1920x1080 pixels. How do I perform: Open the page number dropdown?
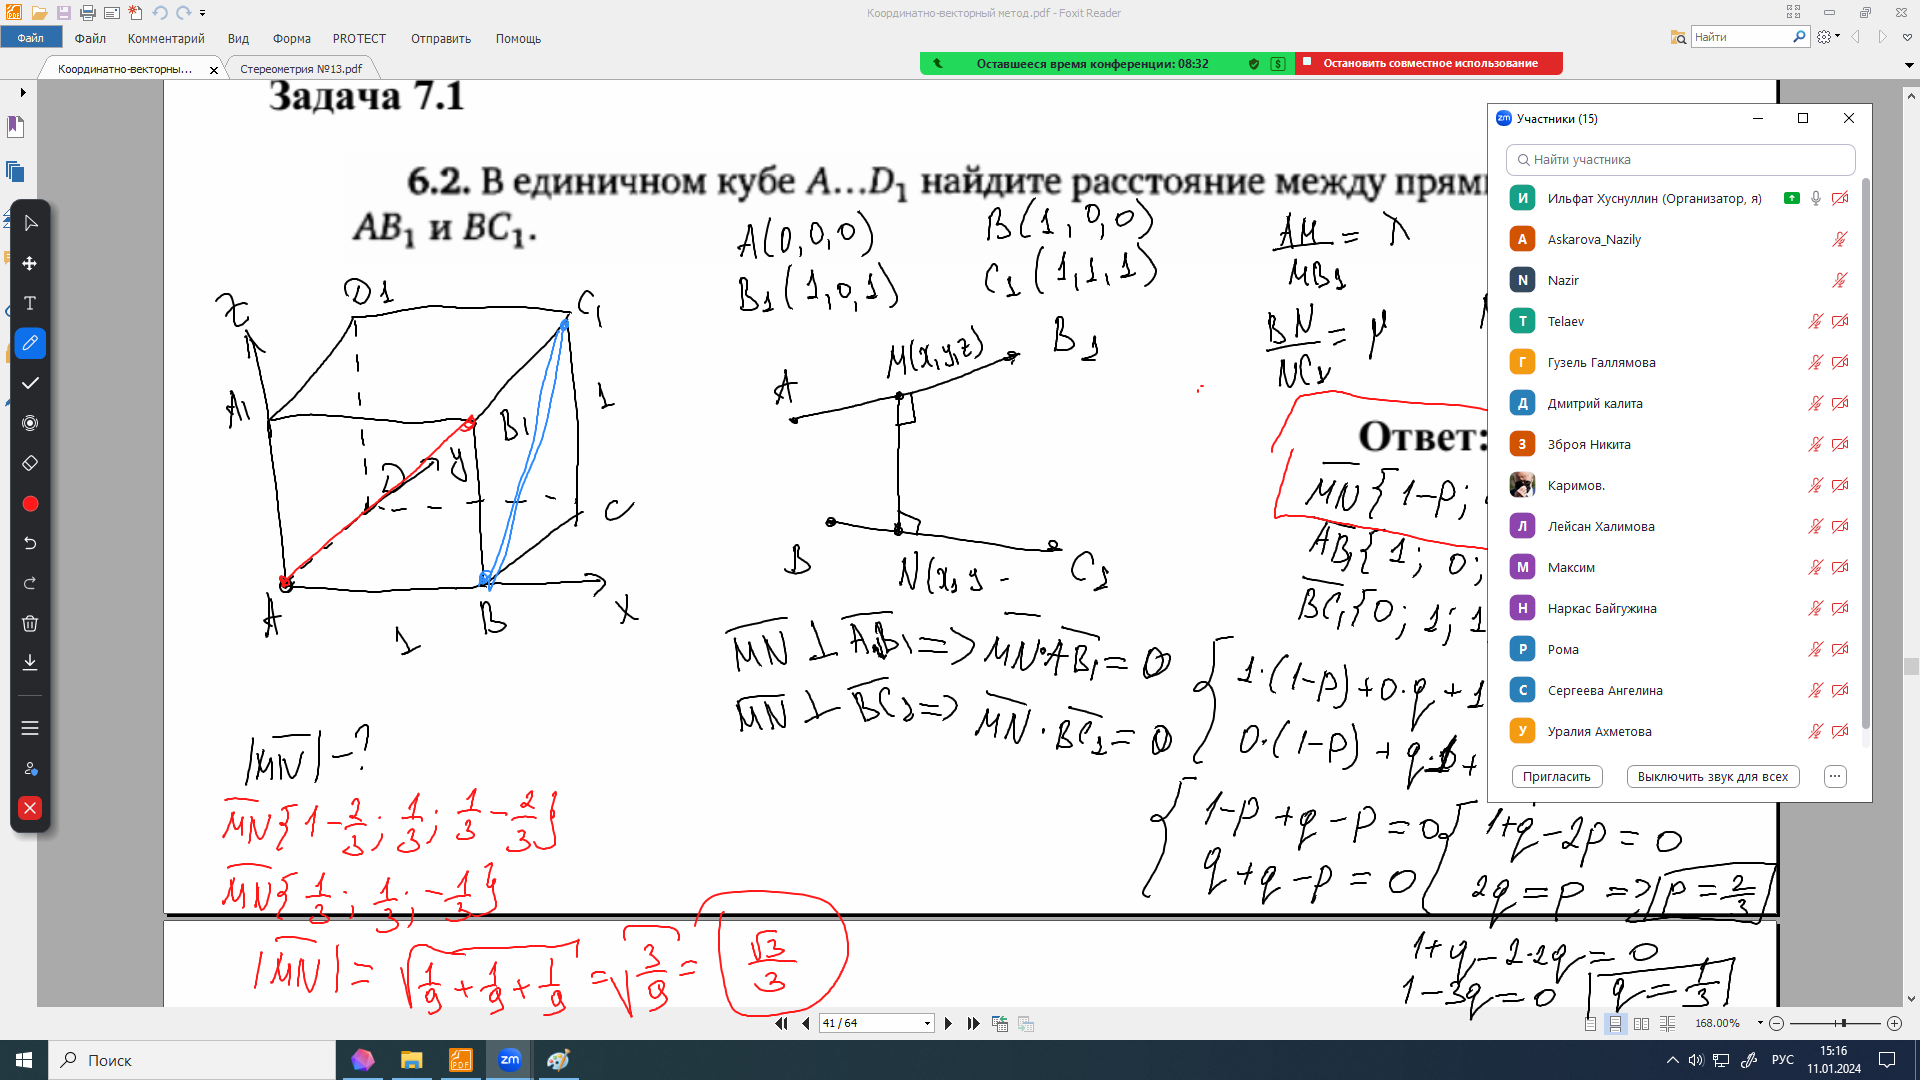[927, 1023]
